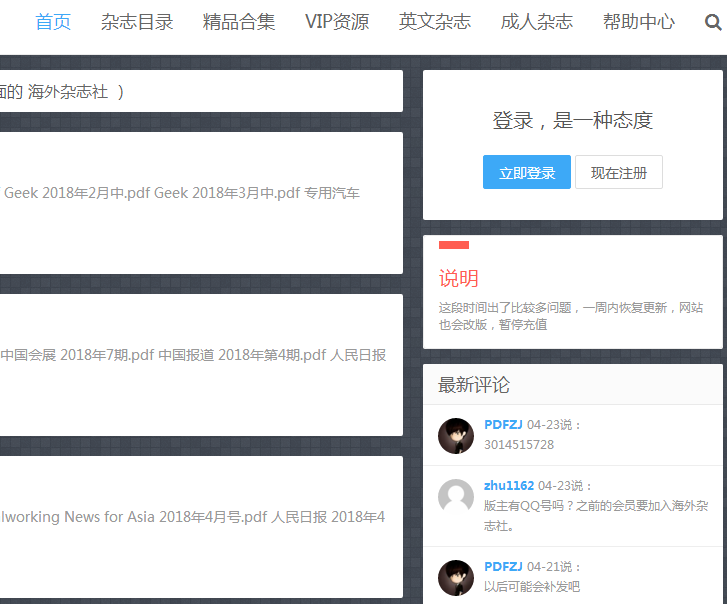Open PDFZJ username link dated 04-21
This screenshot has height=604, width=727.
tap(503, 566)
